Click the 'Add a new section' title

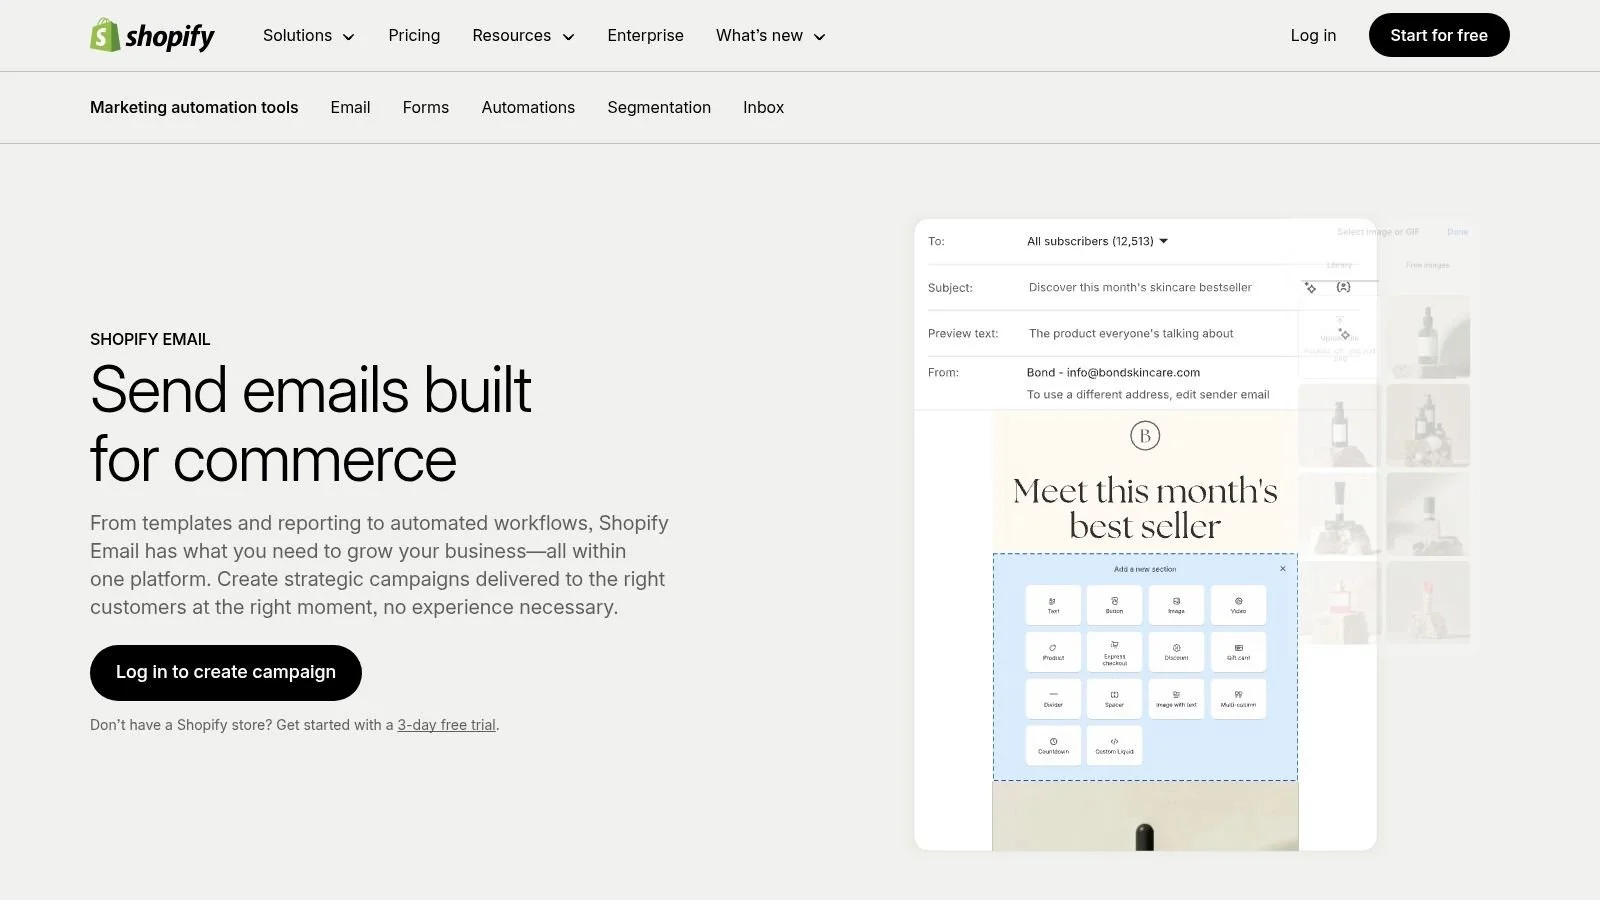point(1145,569)
